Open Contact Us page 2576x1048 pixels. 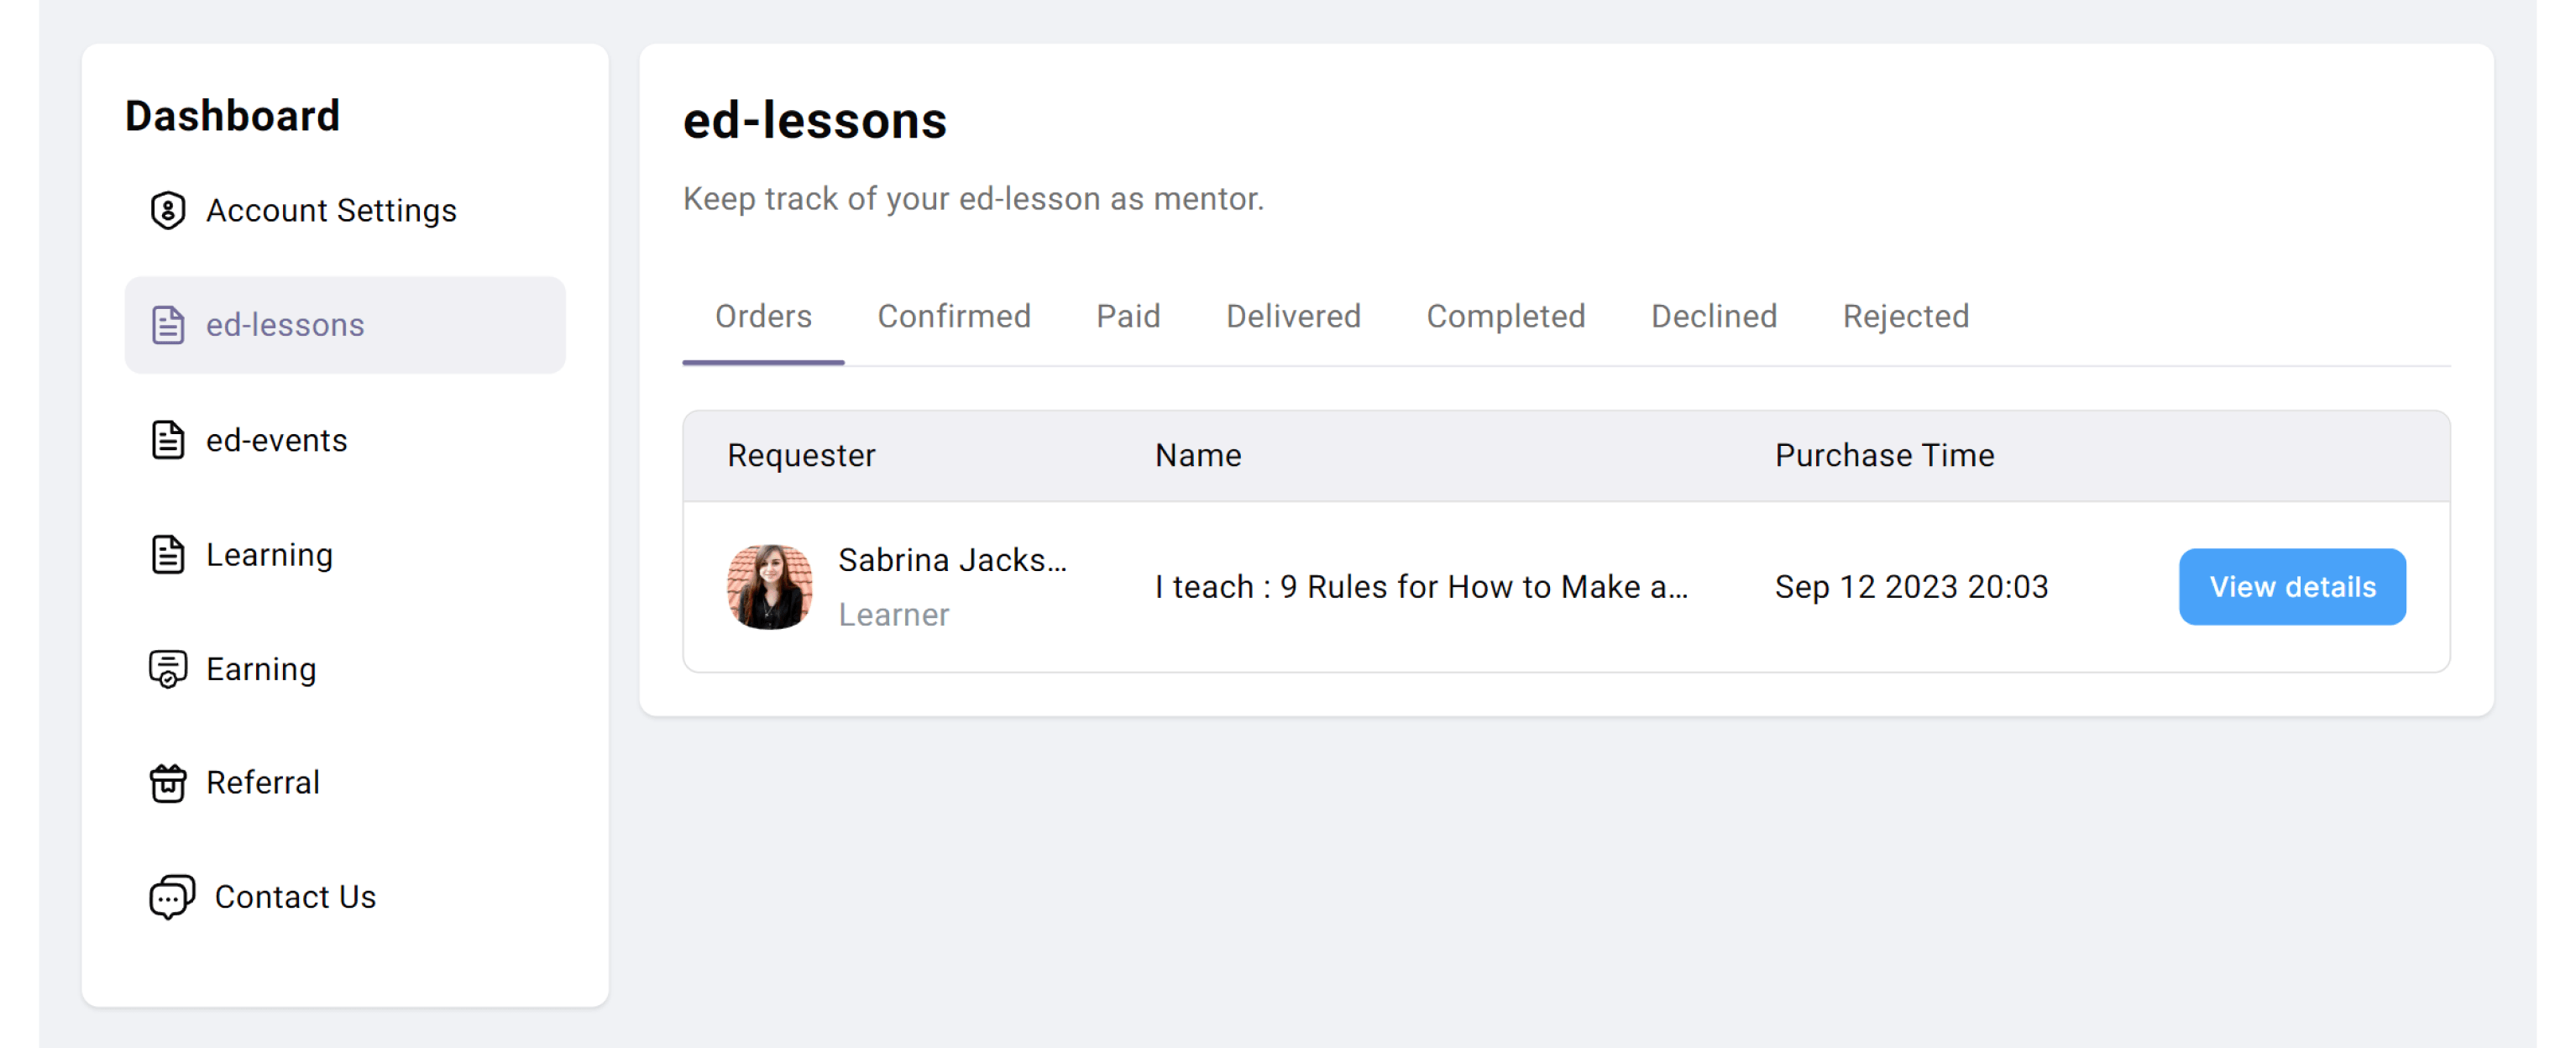345,897
